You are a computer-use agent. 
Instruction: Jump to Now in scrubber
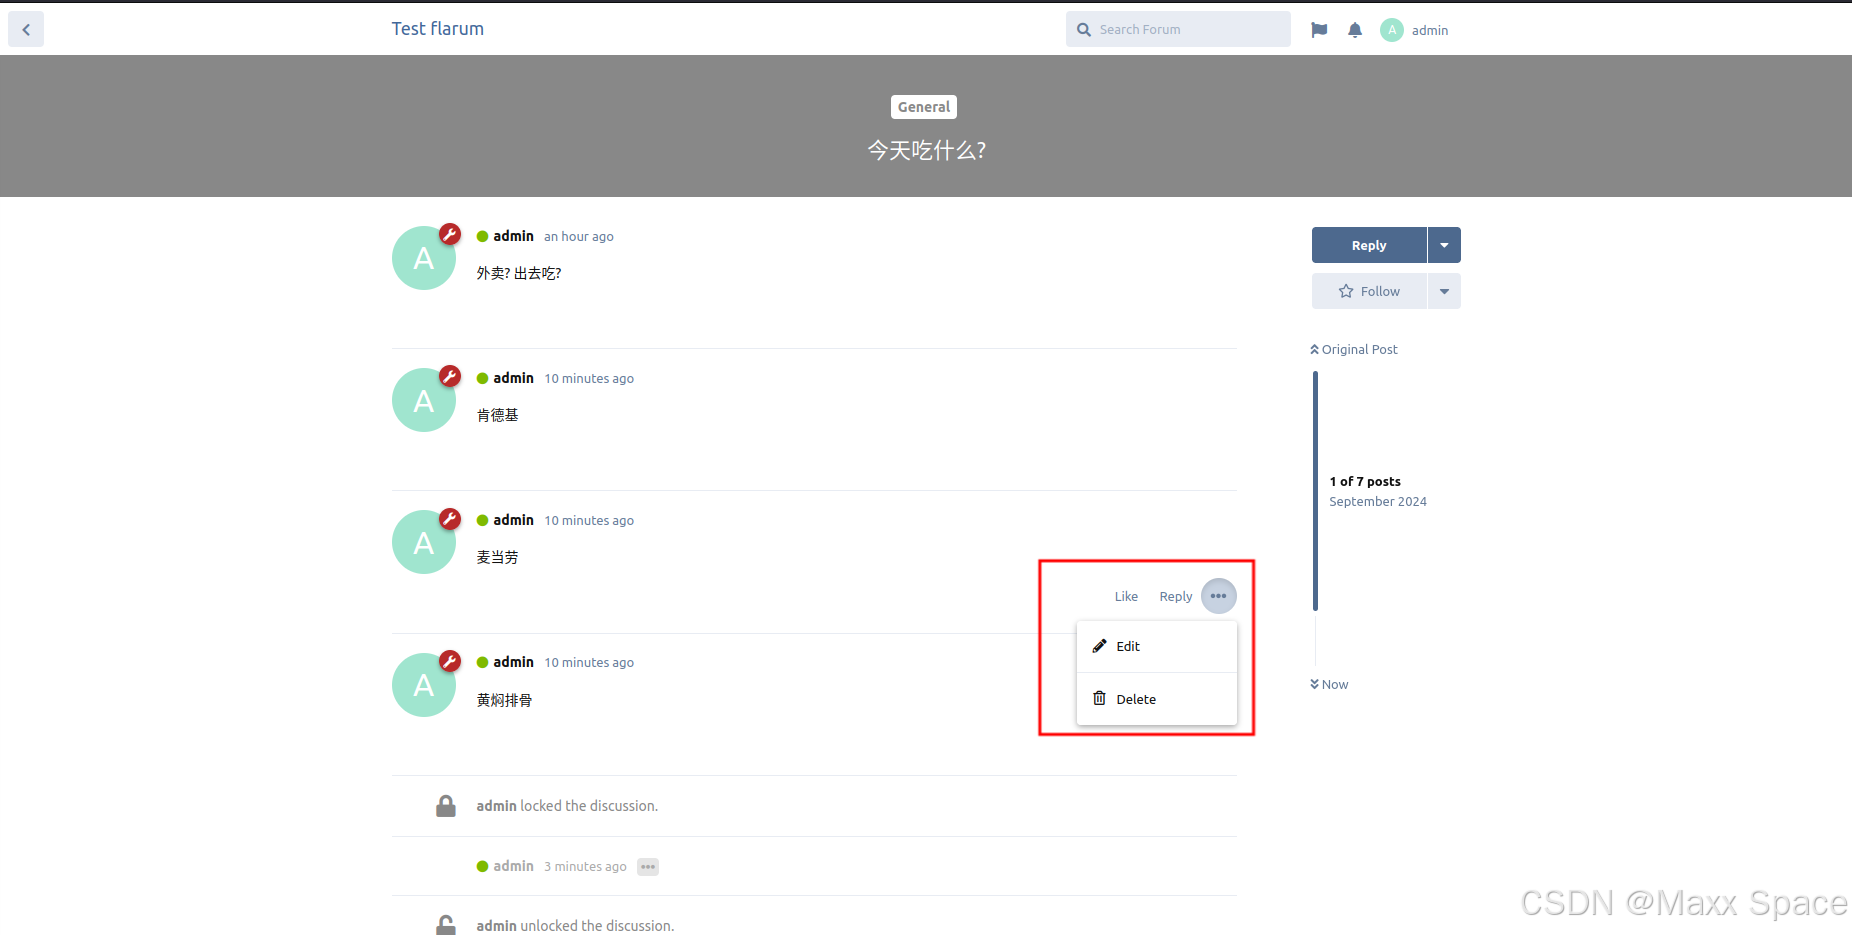tap(1329, 684)
